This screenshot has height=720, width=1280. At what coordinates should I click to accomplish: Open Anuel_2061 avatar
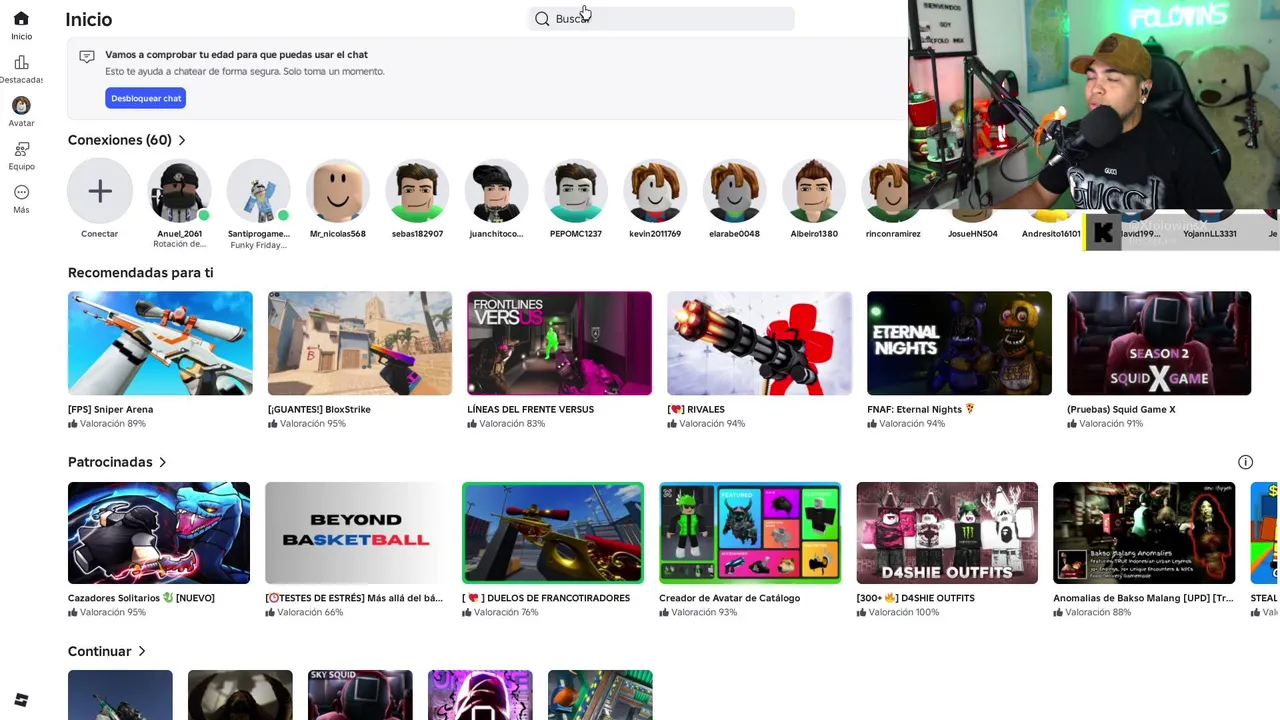[x=179, y=190]
